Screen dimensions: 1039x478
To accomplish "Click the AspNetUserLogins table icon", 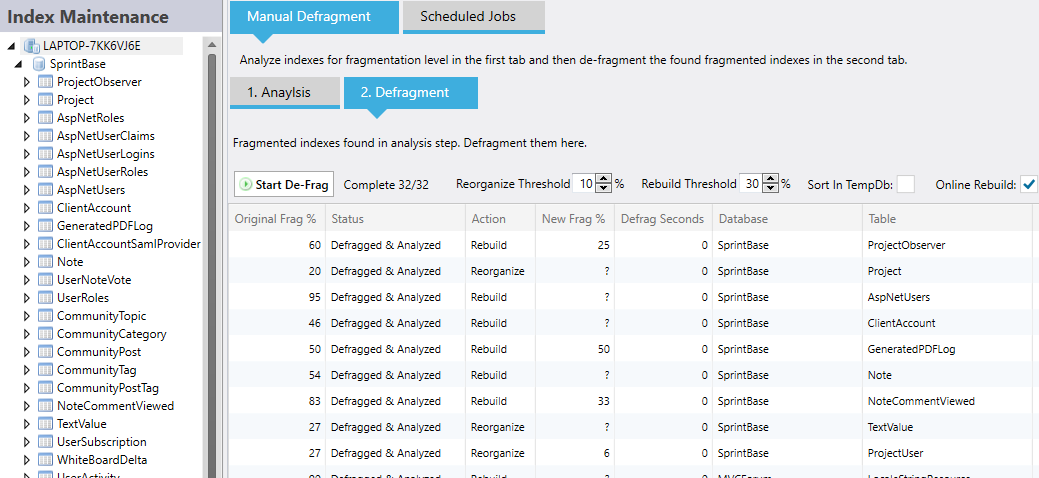I will [45, 154].
